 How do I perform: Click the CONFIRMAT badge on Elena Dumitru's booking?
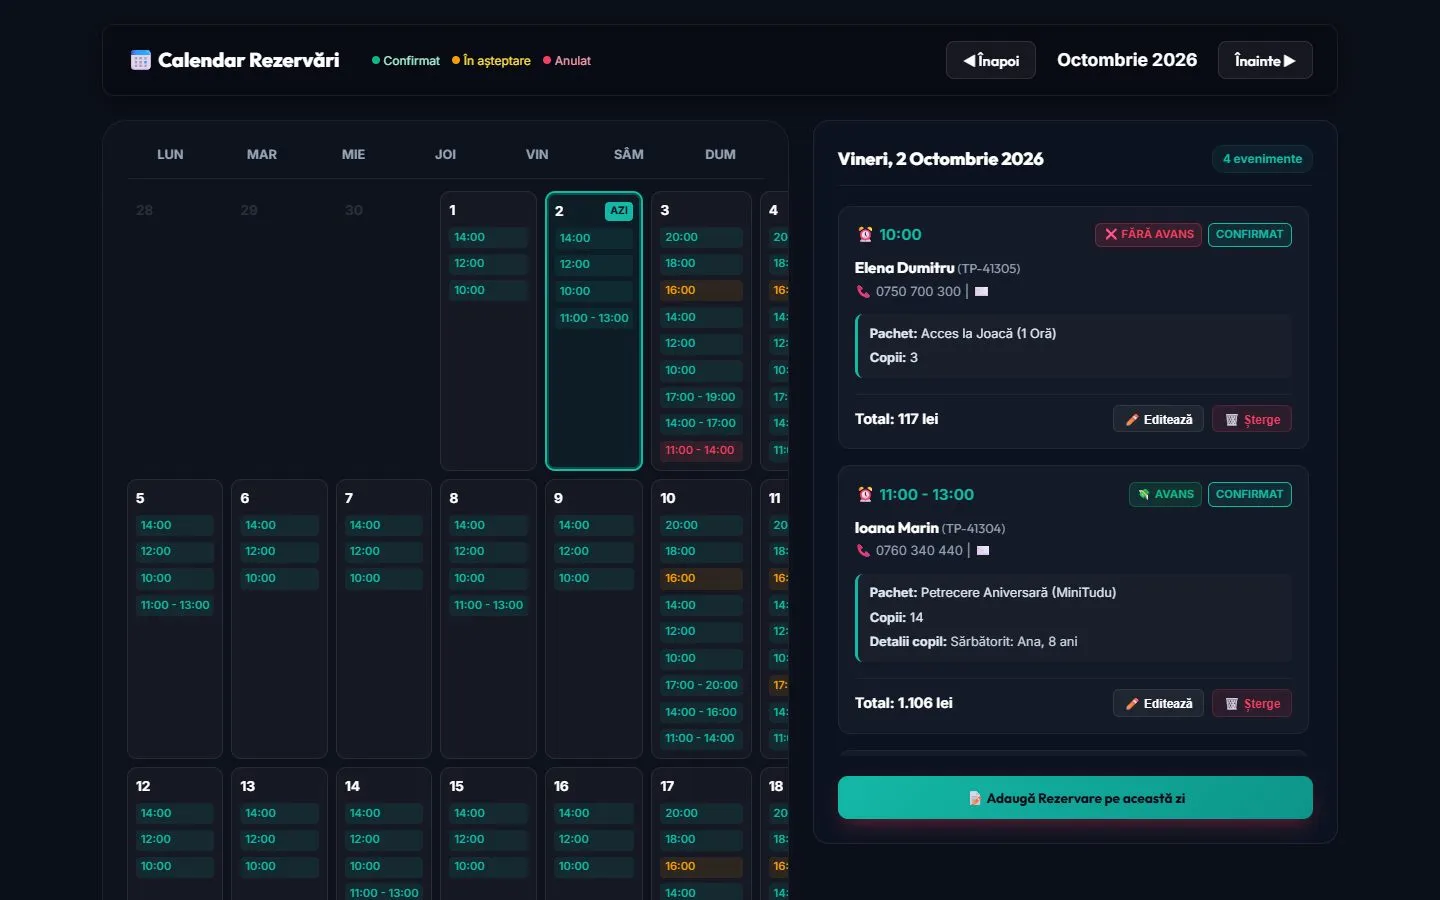pyautogui.click(x=1250, y=235)
